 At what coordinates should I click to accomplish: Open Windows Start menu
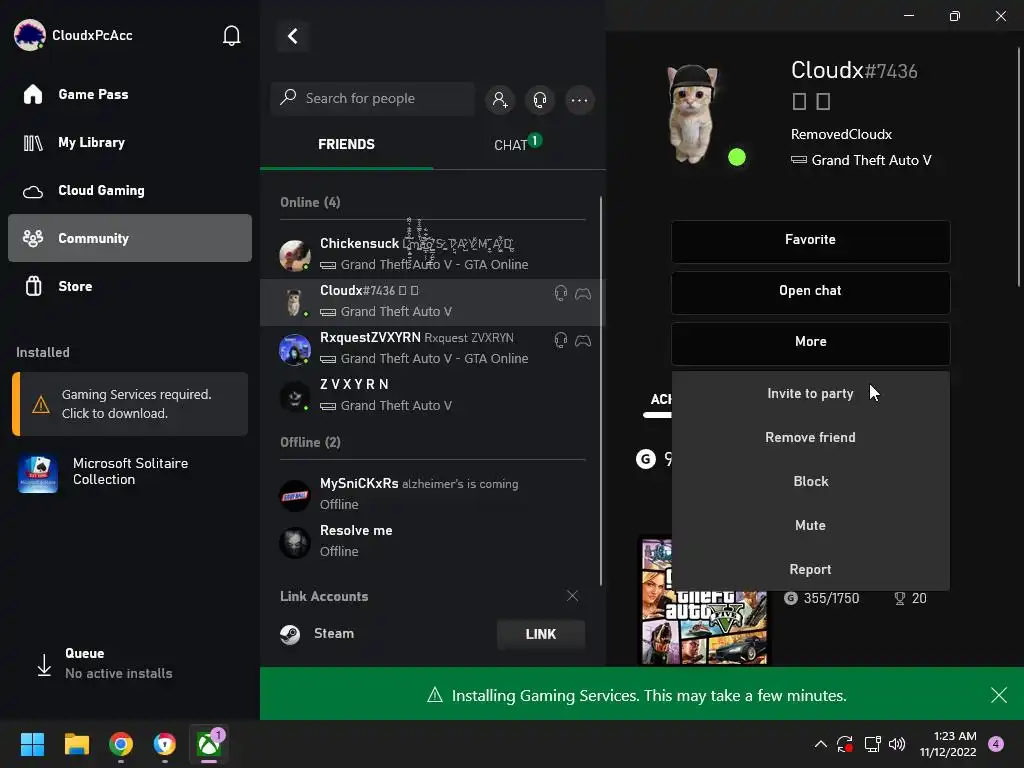pos(32,744)
